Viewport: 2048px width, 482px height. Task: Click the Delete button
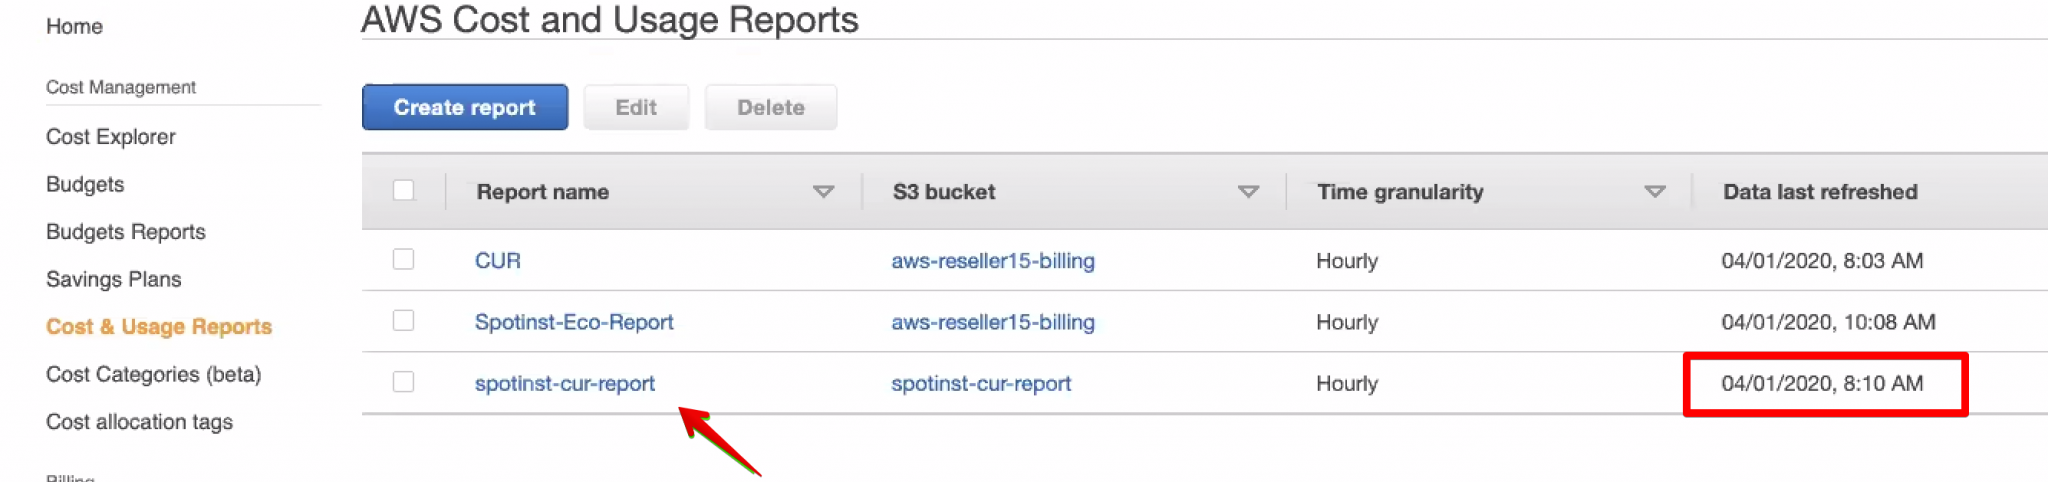[x=770, y=107]
